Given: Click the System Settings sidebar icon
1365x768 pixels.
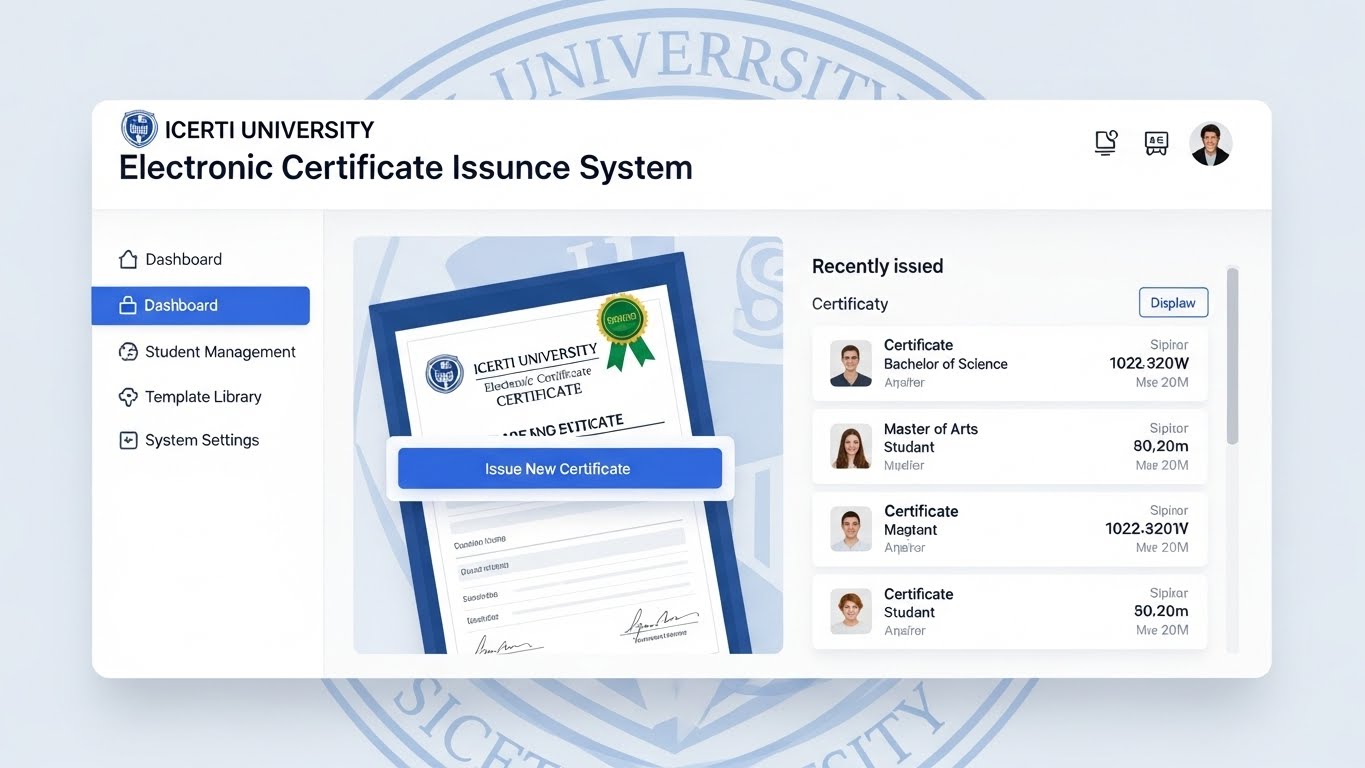Looking at the screenshot, I should click(x=128, y=440).
